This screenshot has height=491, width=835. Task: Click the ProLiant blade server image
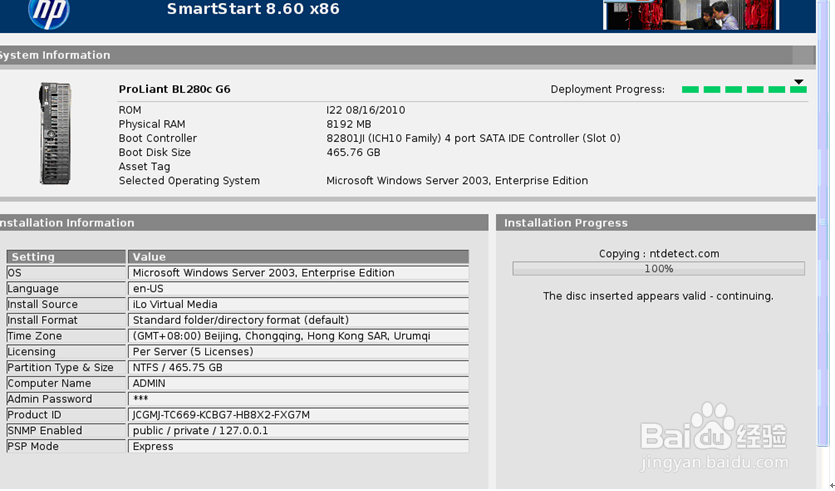pos(55,133)
